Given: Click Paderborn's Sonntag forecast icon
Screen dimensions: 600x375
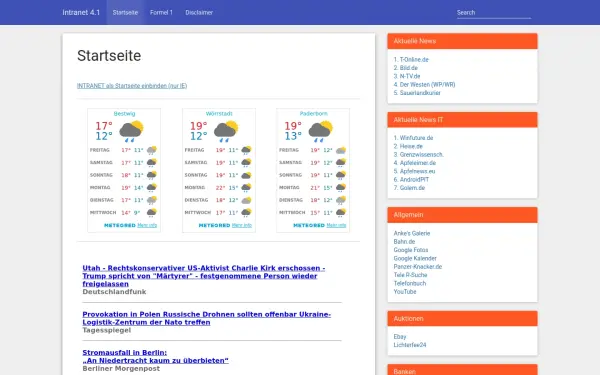Looking at the screenshot, I should coord(341,175).
